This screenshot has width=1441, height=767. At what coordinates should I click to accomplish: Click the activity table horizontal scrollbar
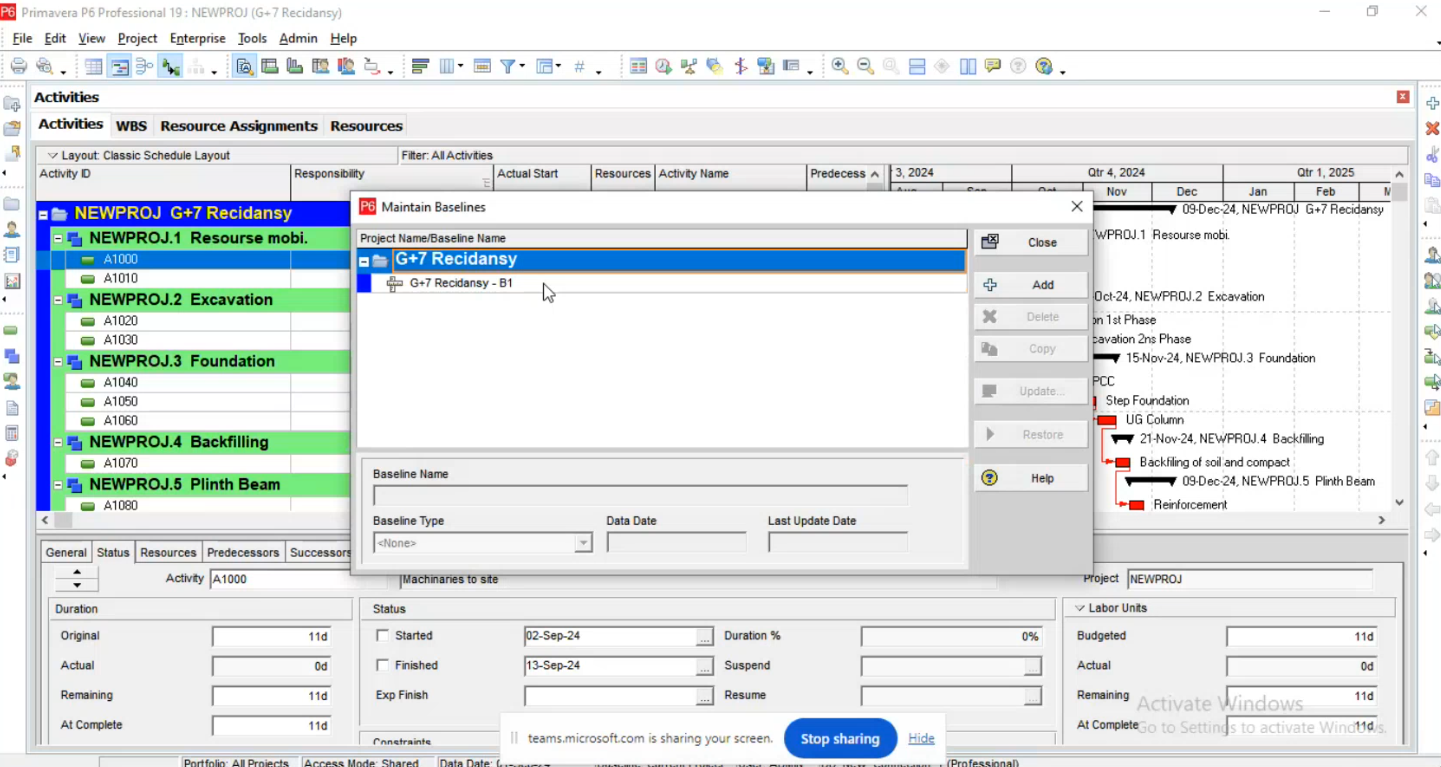[195, 520]
